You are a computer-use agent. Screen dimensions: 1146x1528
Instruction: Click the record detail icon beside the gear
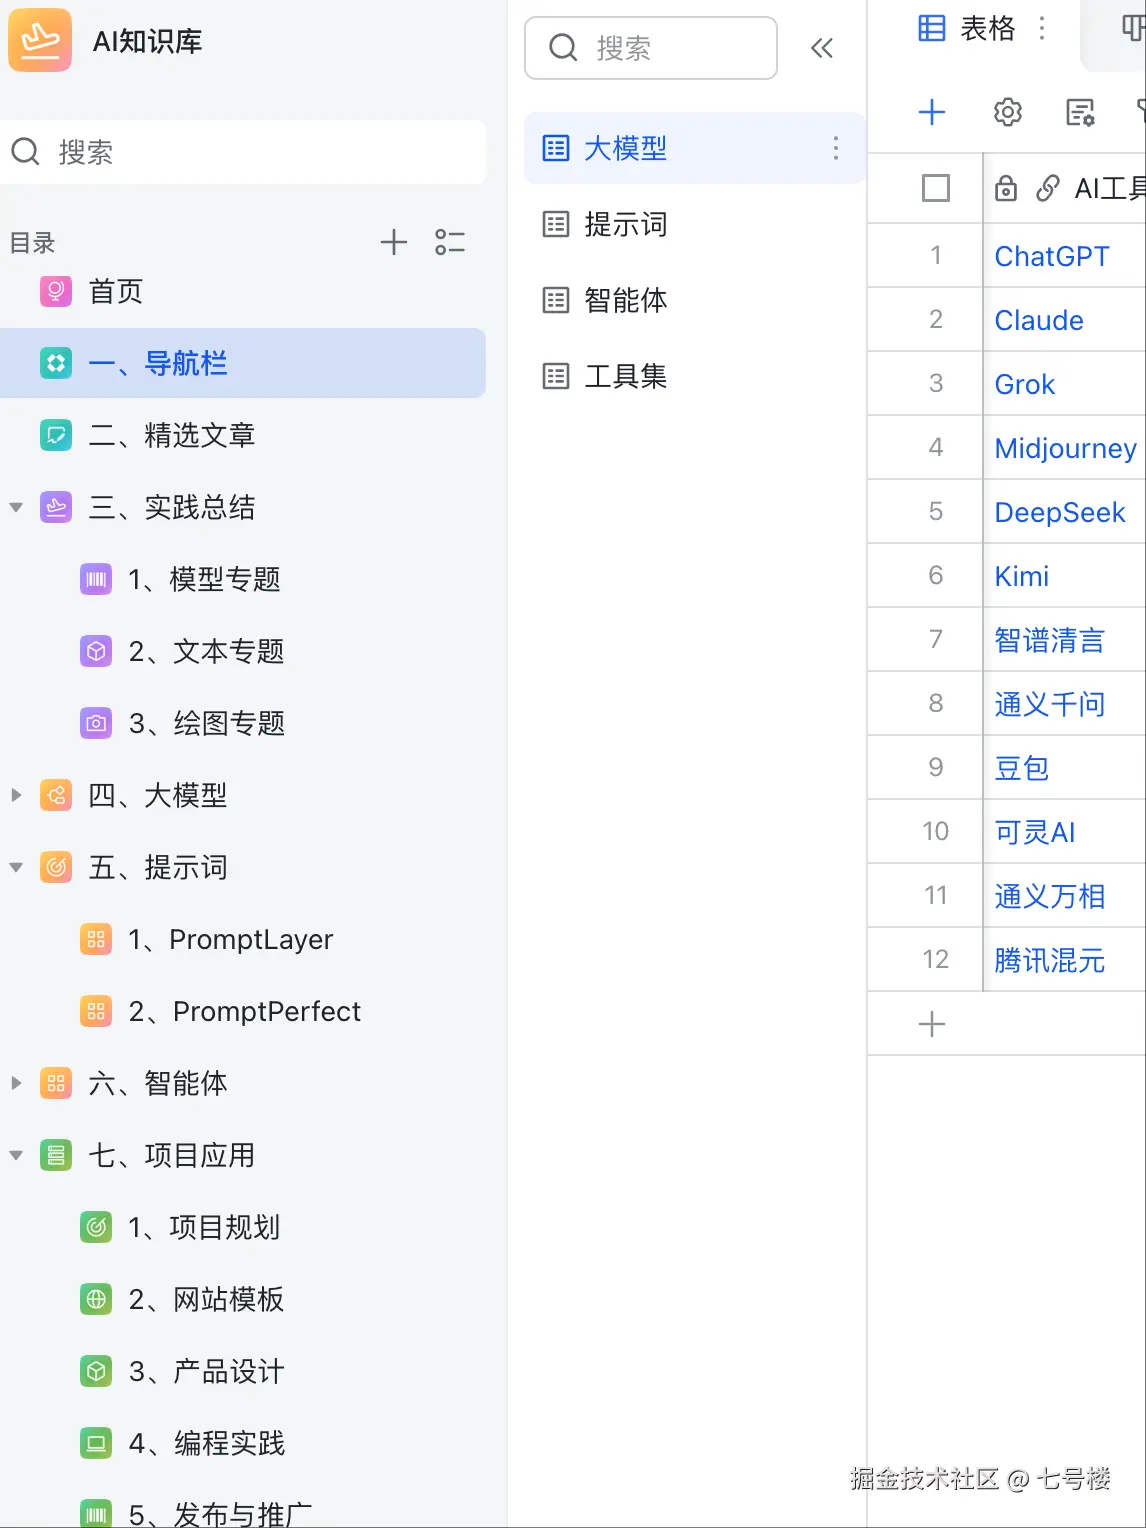pos(1079,113)
